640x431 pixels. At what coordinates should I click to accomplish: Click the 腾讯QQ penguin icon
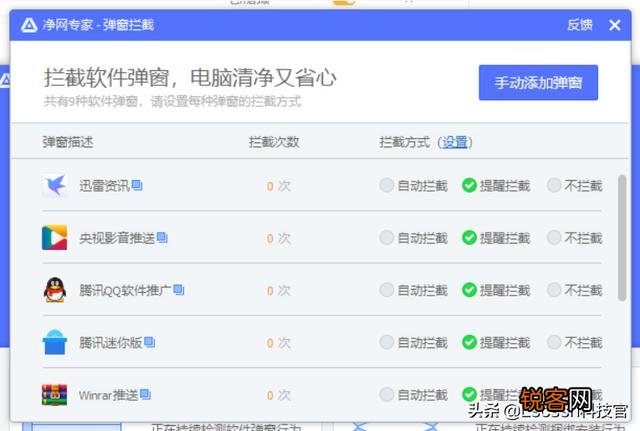(x=55, y=290)
